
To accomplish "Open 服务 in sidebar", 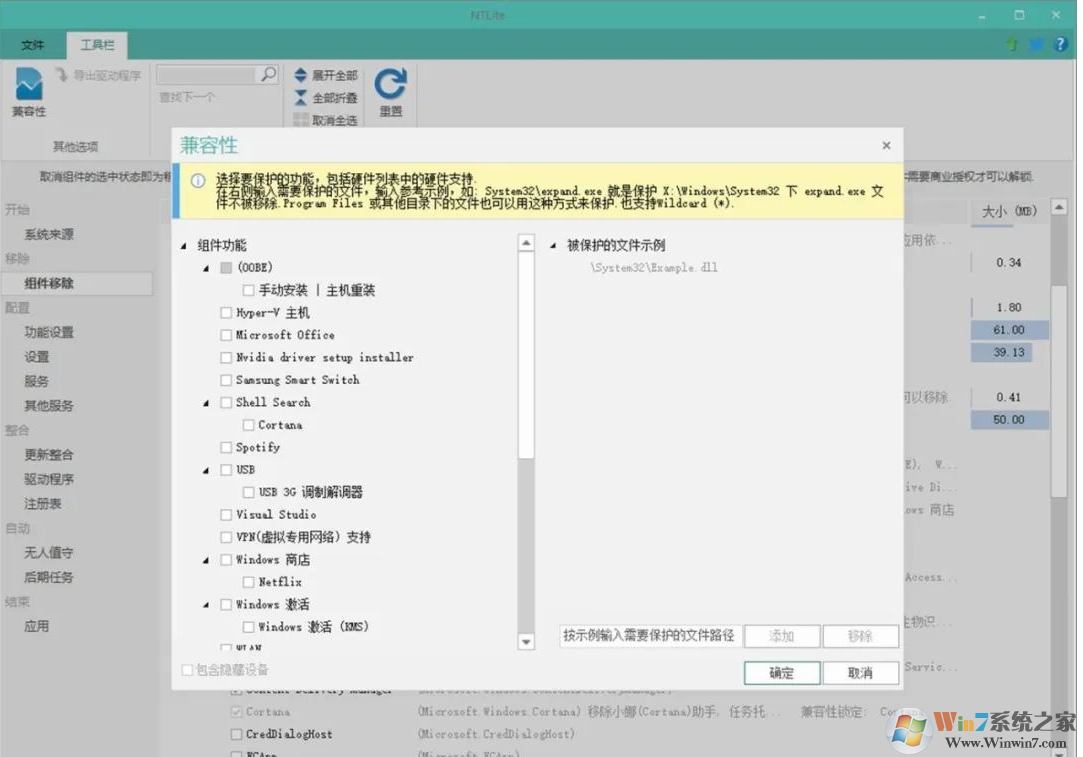I will [x=37, y=381].
